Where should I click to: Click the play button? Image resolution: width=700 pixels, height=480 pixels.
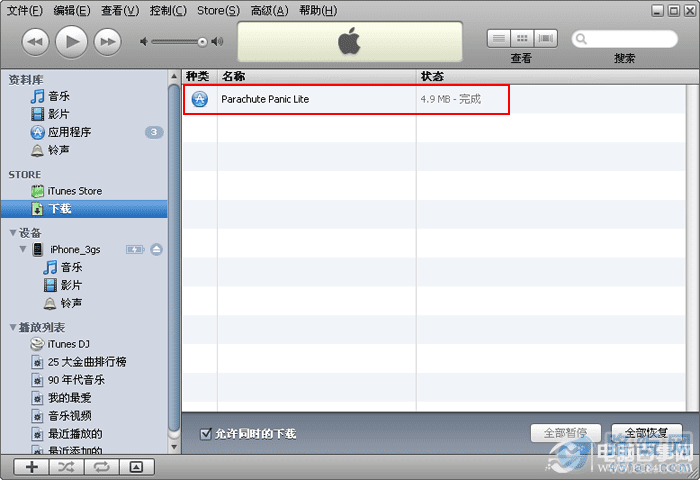[x=71, y=42]
